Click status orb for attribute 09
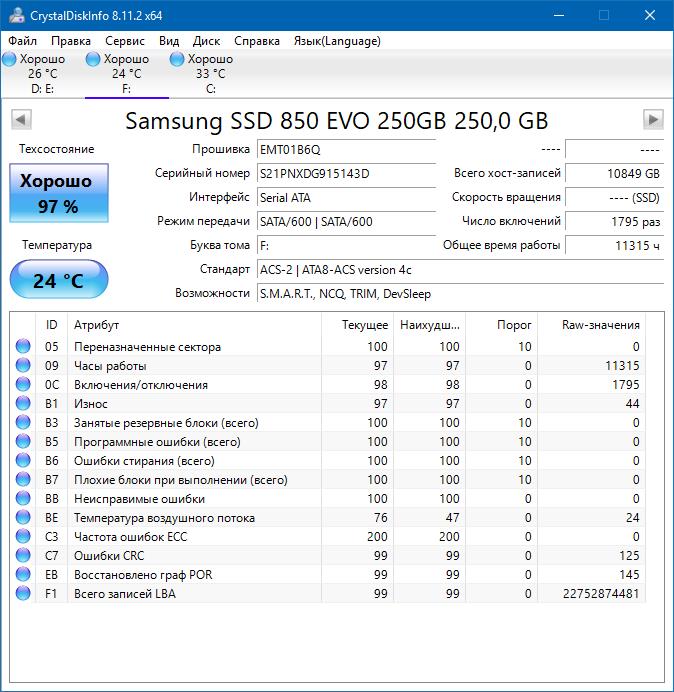The image size is (674, 692). pyautogui.click(x=23, y=365)
